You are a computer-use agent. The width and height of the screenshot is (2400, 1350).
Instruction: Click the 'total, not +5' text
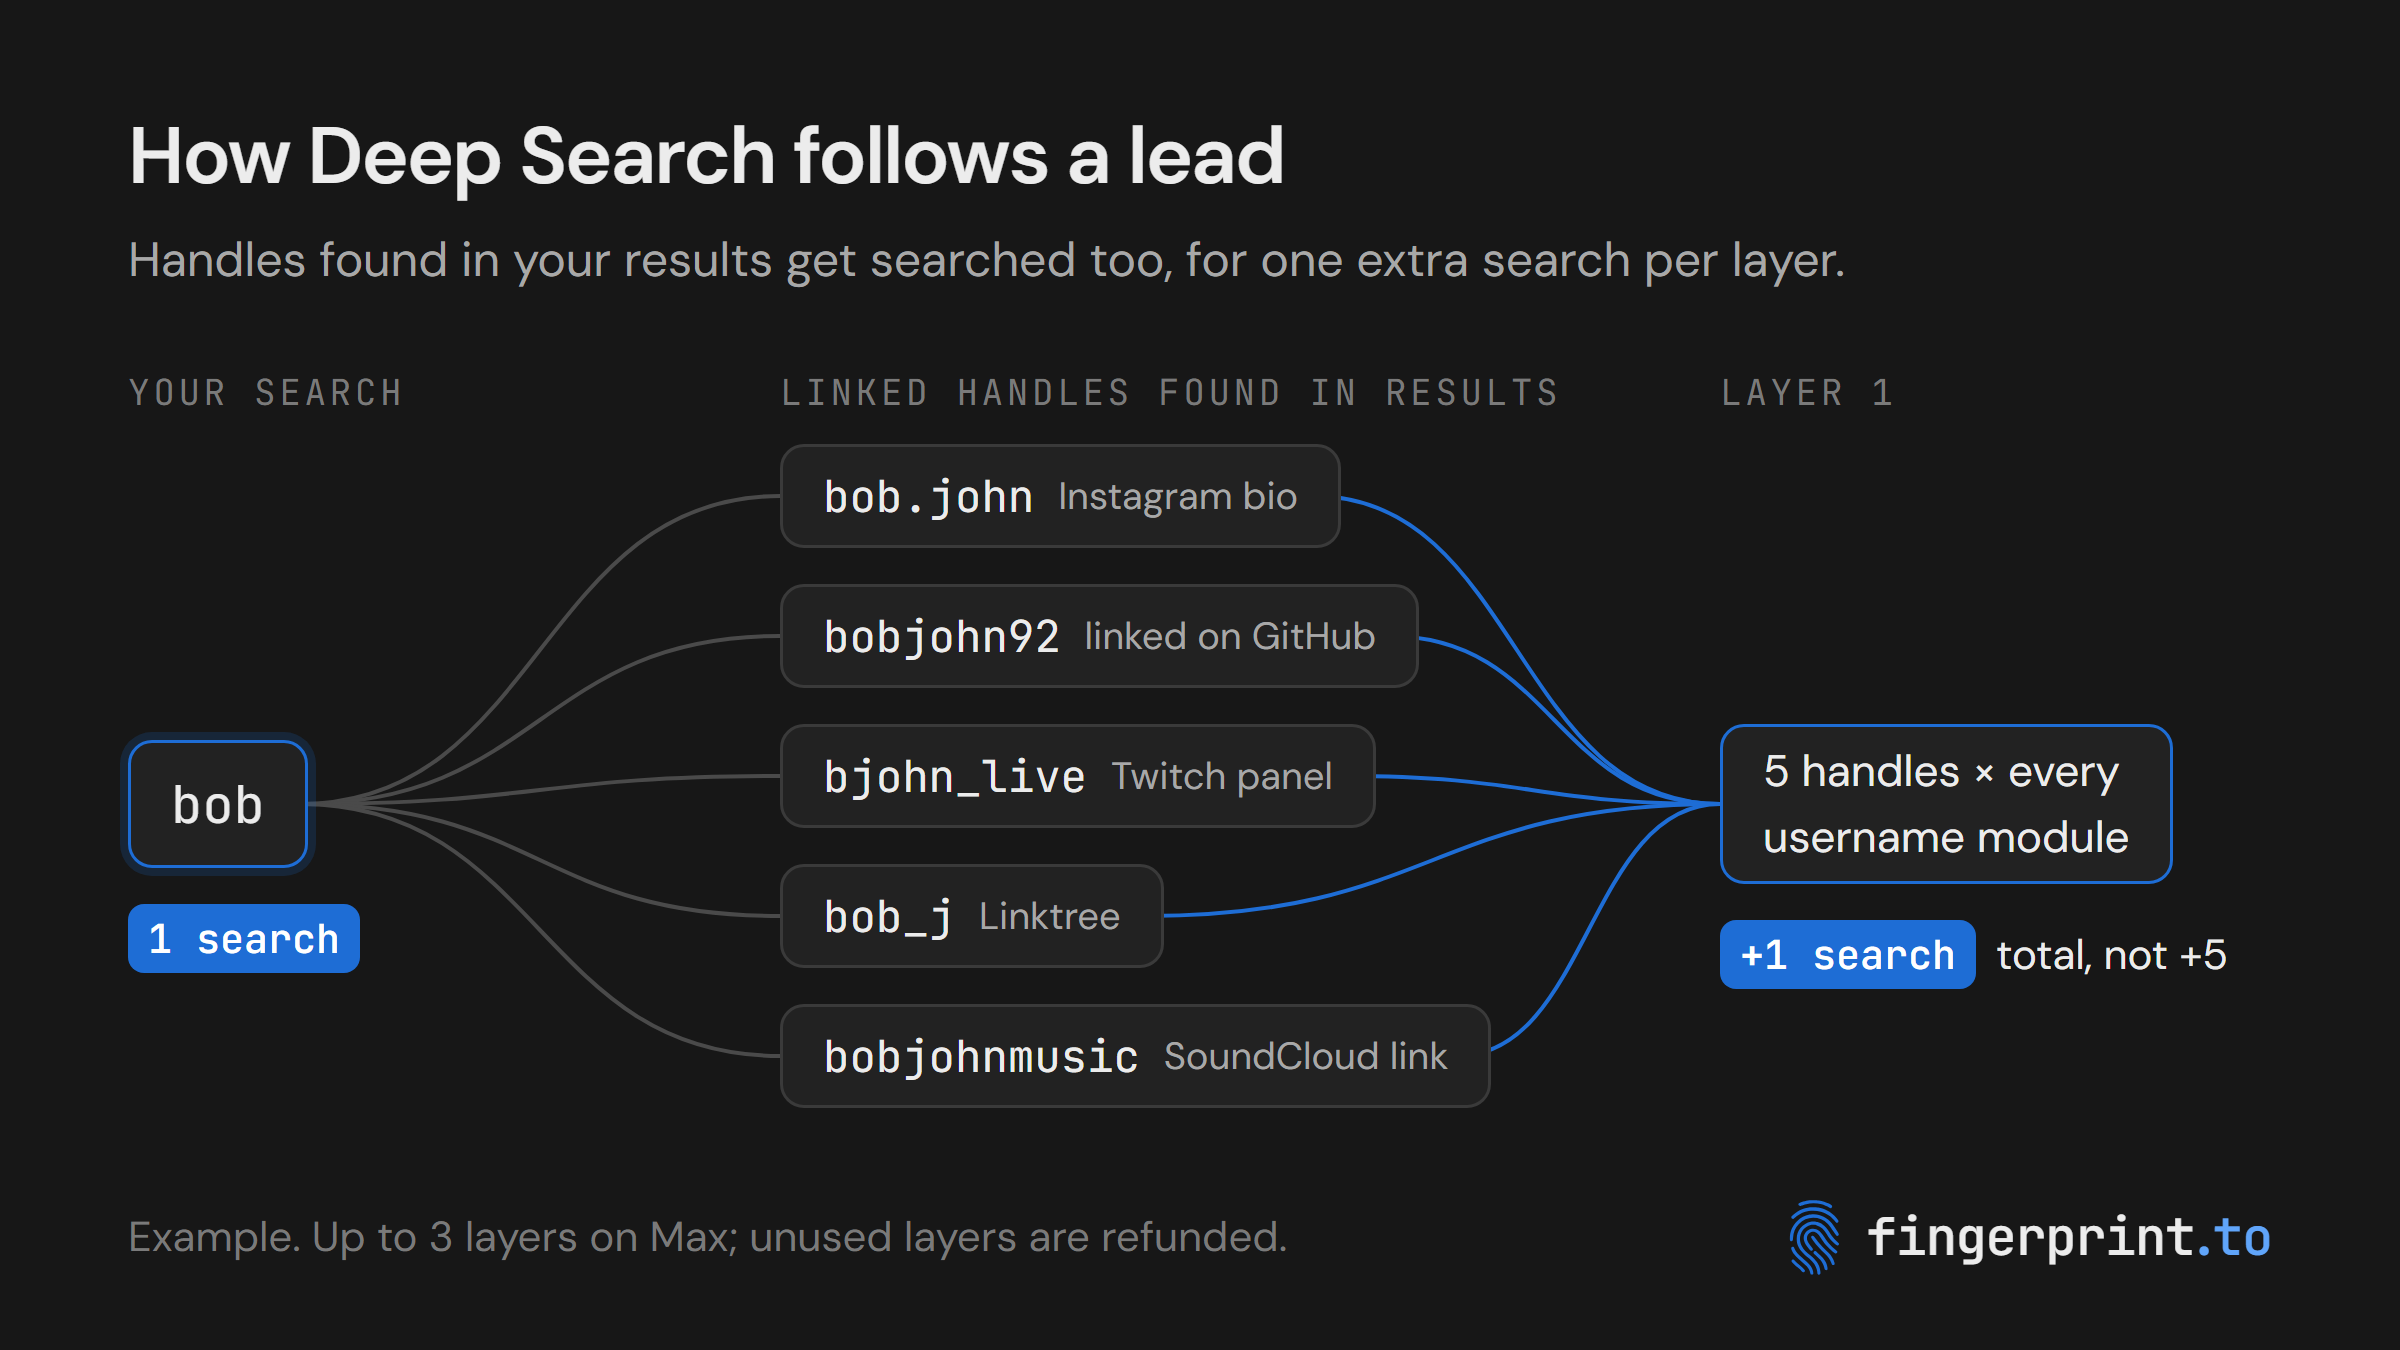click(2112, 955)
